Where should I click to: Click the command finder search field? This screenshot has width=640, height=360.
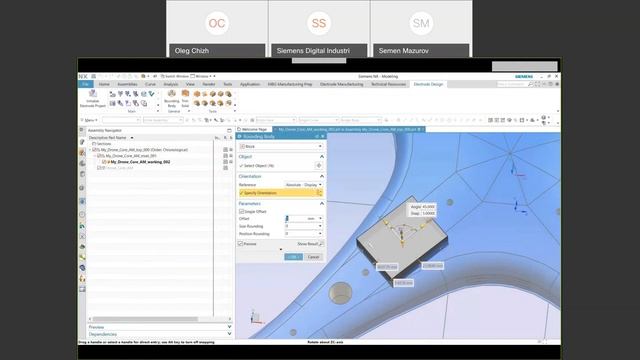[x=512, y=84]
